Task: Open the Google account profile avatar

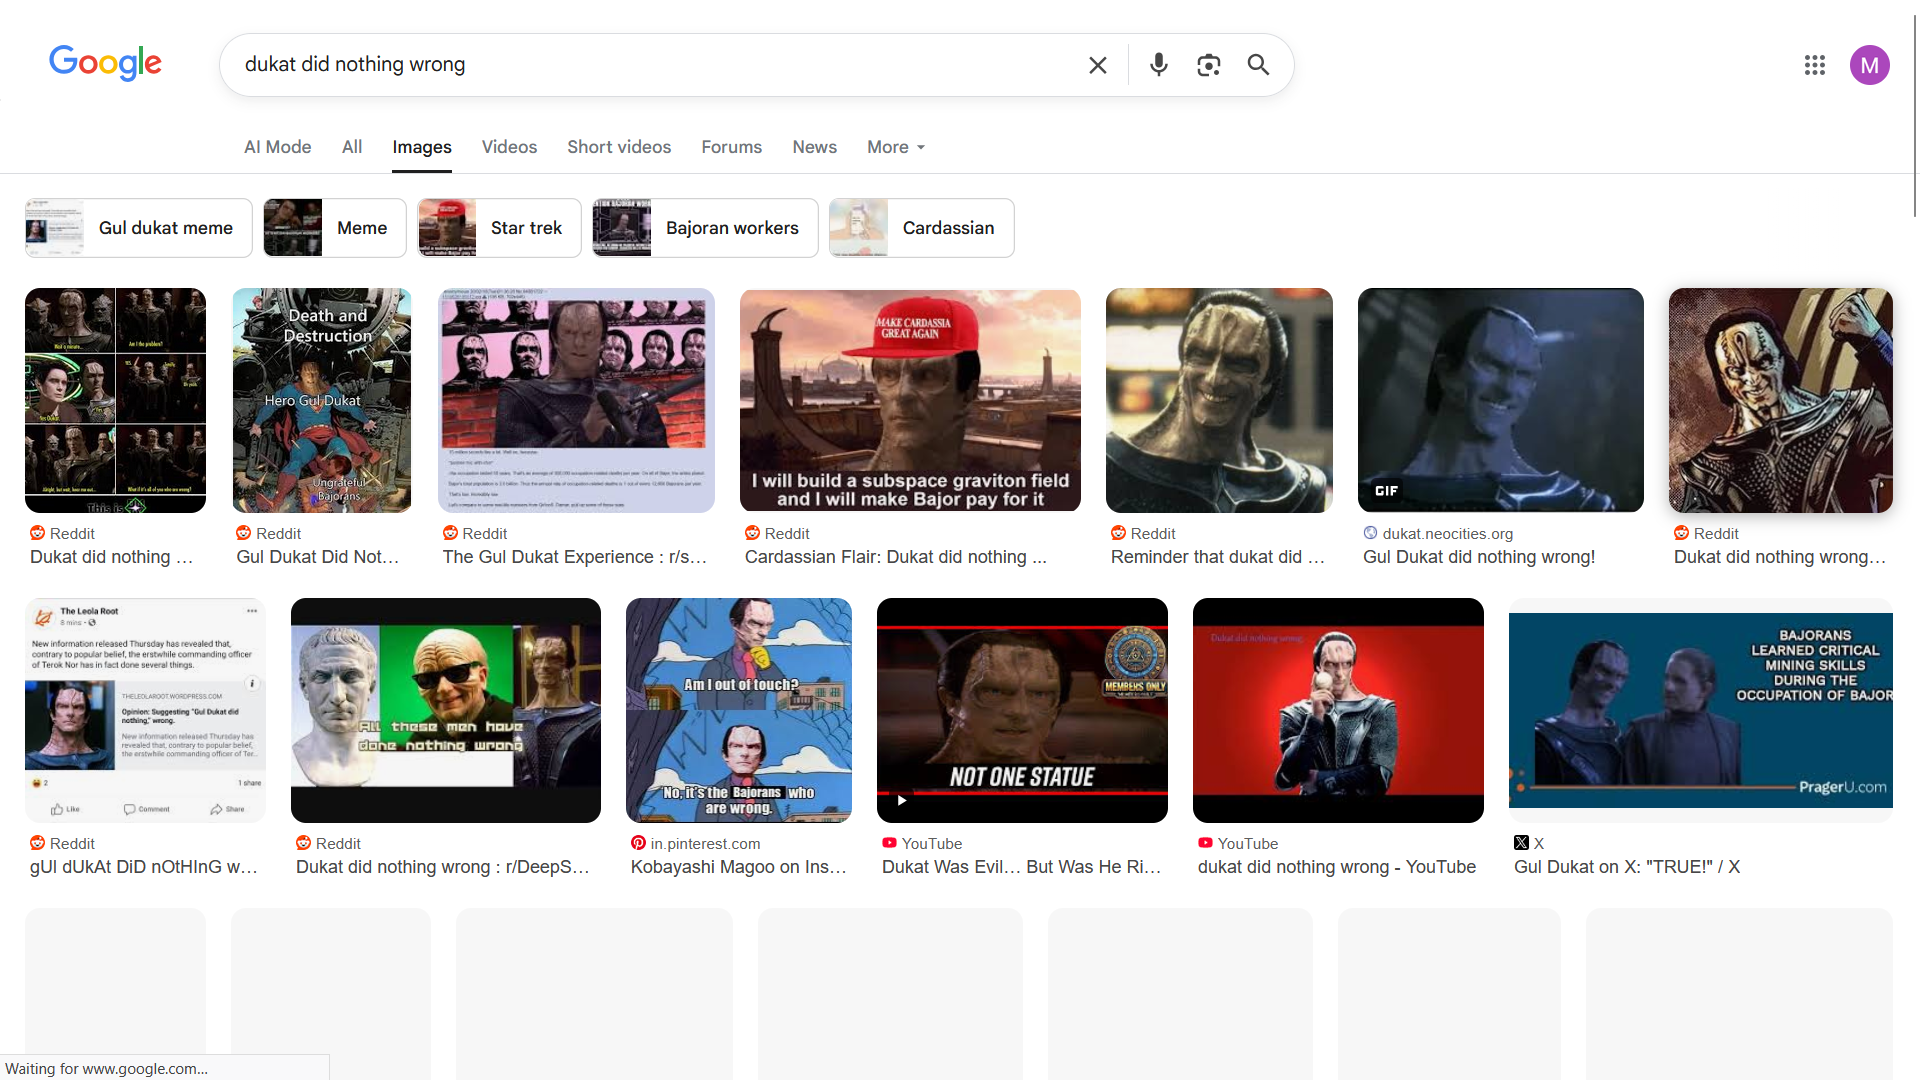Action: (1868, 65)
